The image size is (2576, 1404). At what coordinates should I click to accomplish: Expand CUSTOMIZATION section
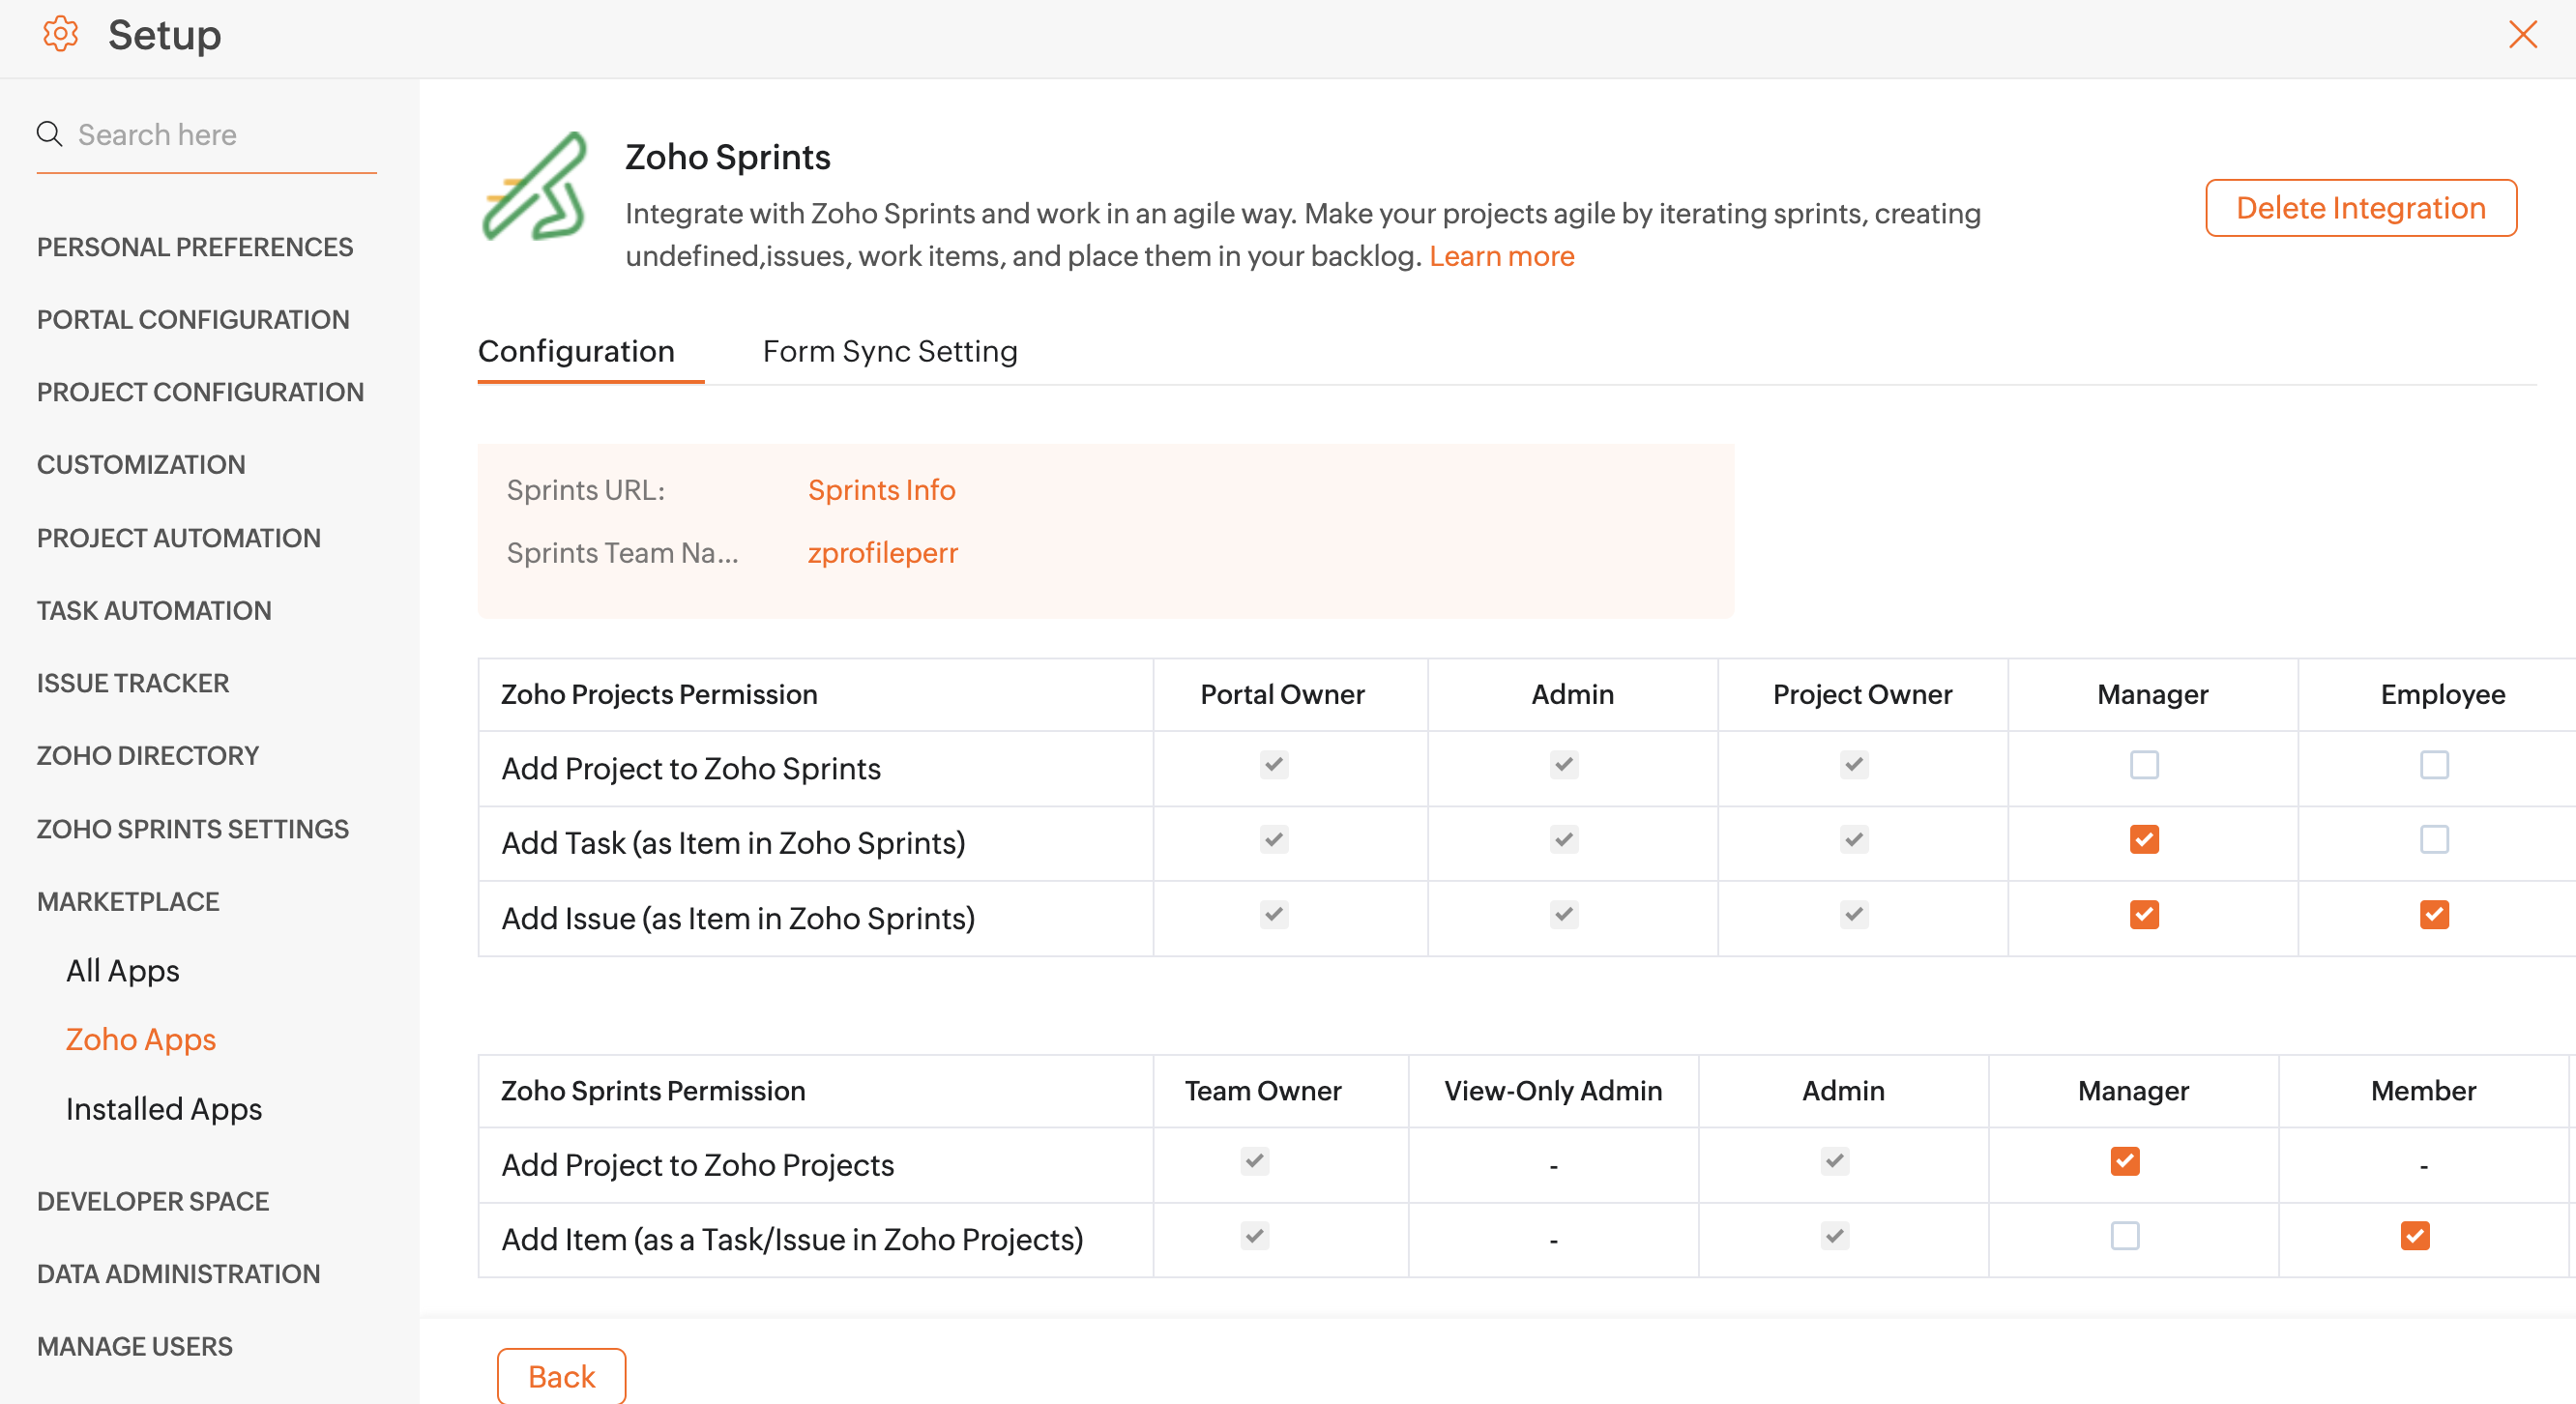[x=141, y=465]
